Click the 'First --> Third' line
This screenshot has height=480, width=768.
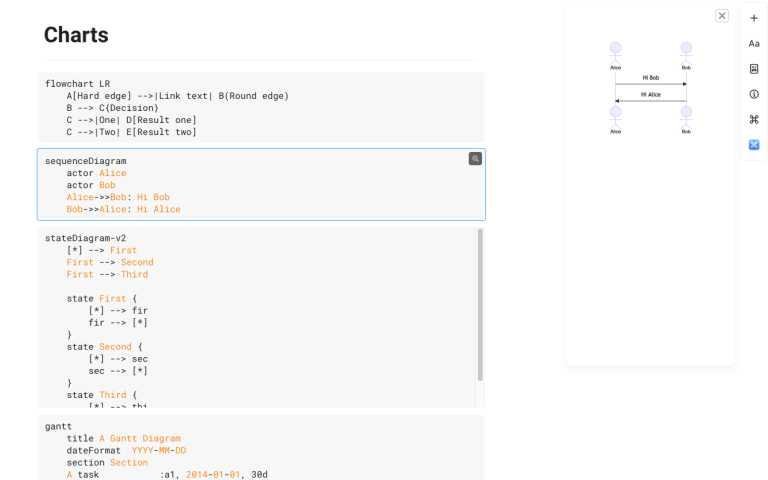(x=107, y=274)
